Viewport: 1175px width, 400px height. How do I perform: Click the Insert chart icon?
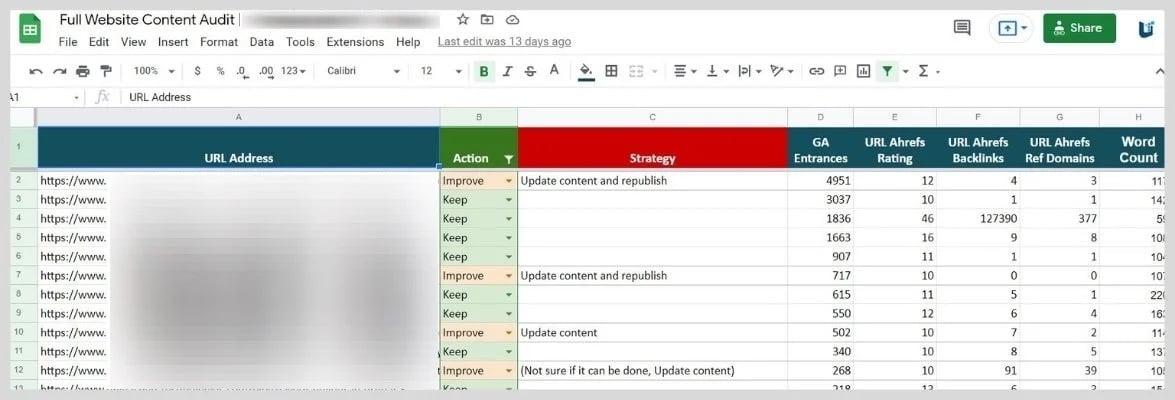tap(863, 71)
